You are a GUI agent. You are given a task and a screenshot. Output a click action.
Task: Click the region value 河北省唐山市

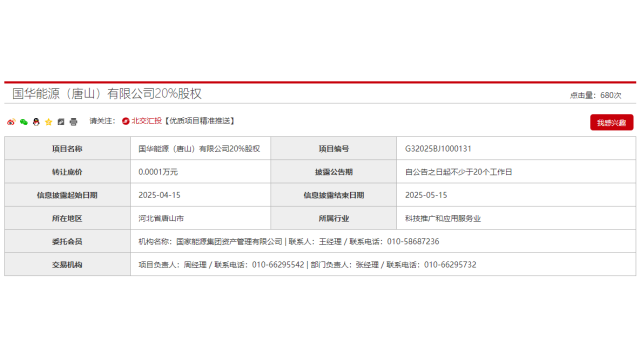click(161, 218)
